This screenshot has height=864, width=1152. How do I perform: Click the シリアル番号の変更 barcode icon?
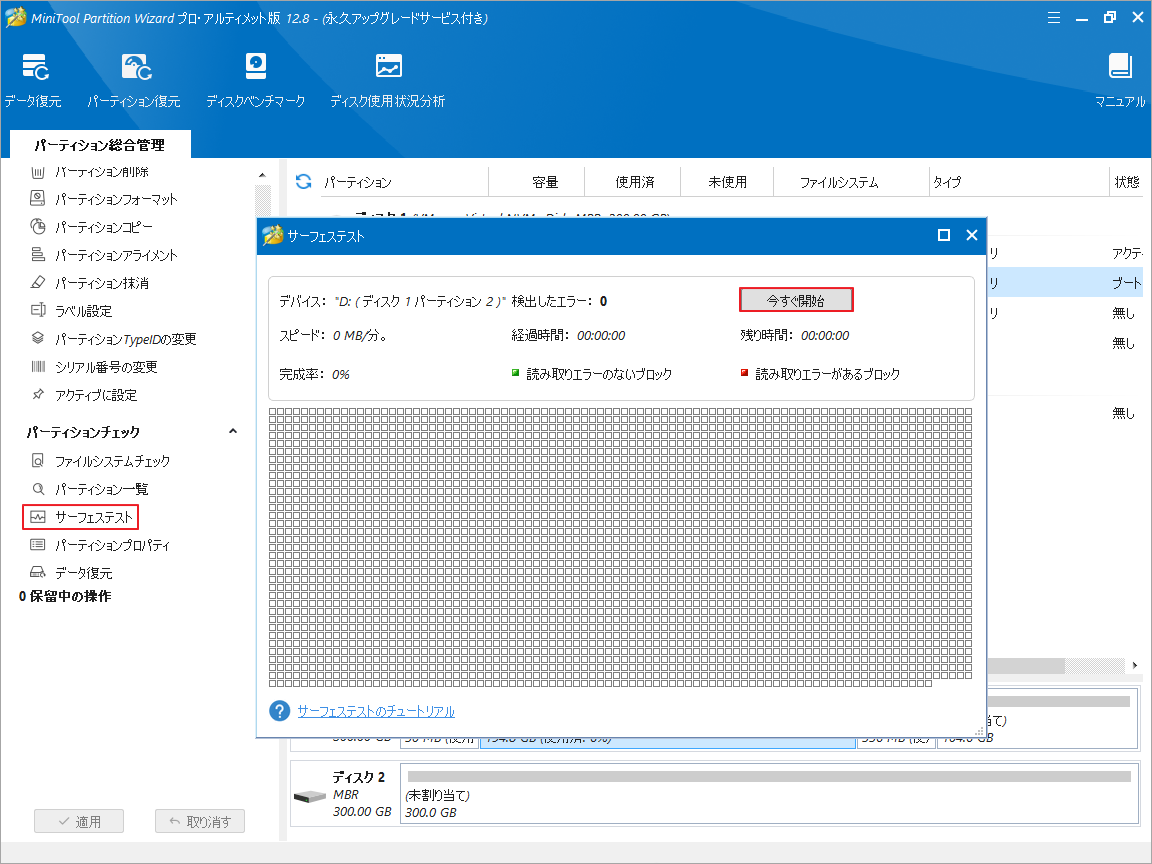coord(37,366)
